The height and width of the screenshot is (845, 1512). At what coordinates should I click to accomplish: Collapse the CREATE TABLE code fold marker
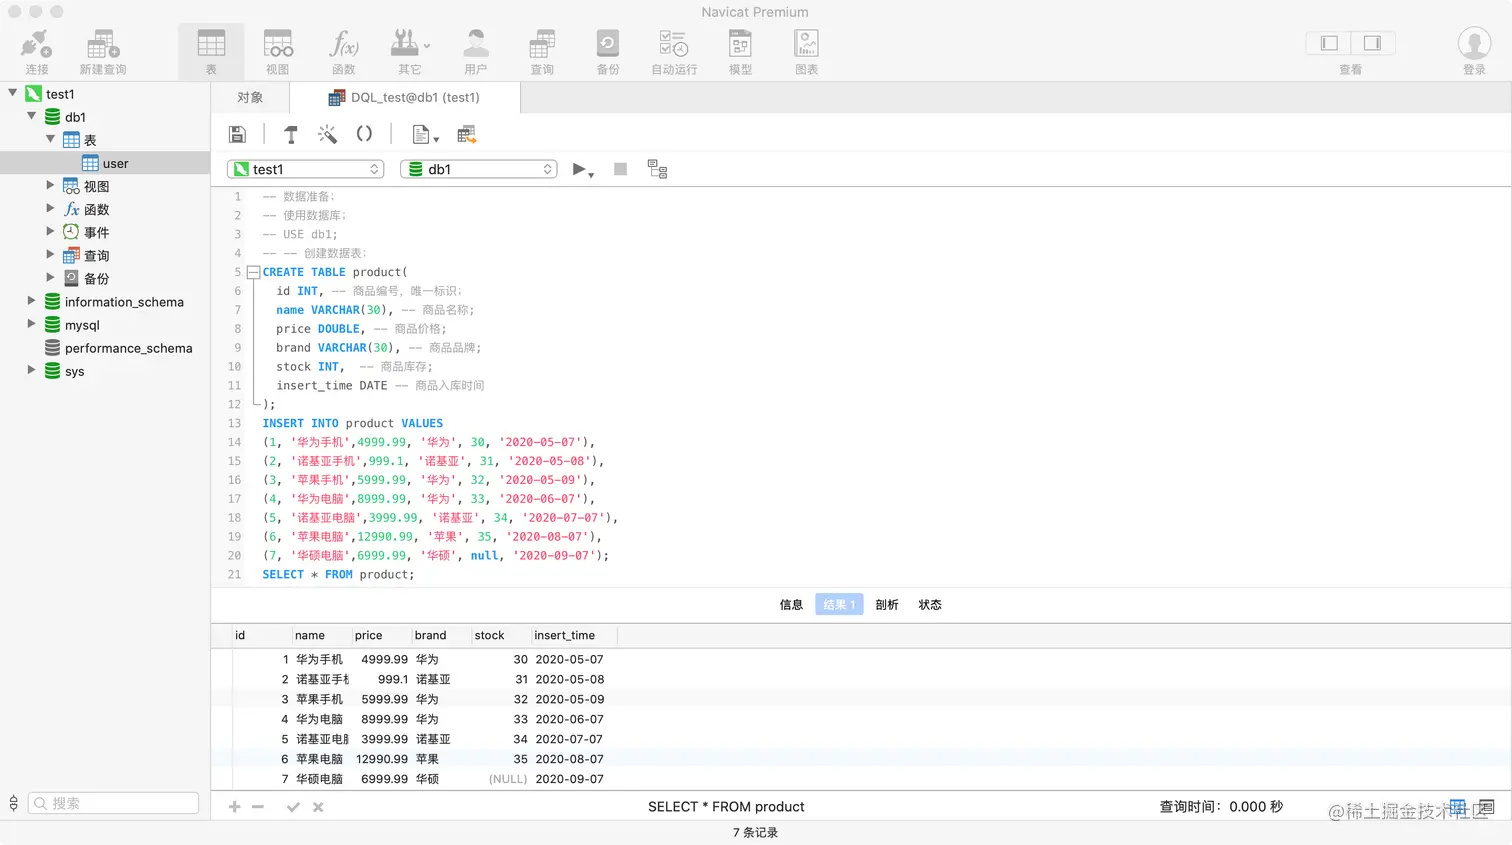pyautogui.click(x=253, y=272)
